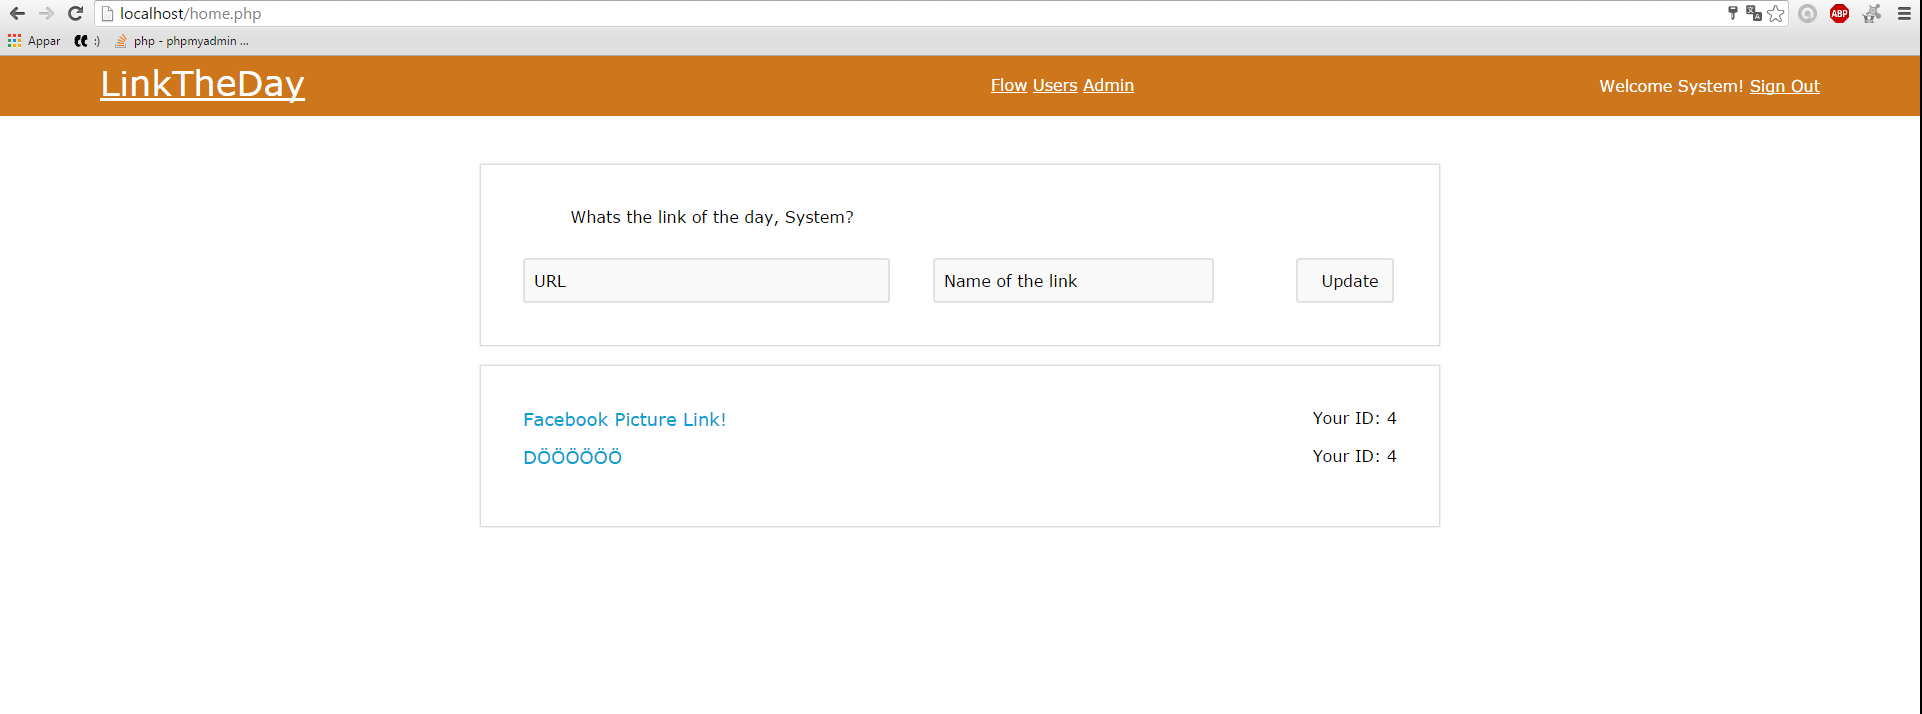Click the saved password key icon
Viewport: 1922px width, 714px height.
point(1732,13)
